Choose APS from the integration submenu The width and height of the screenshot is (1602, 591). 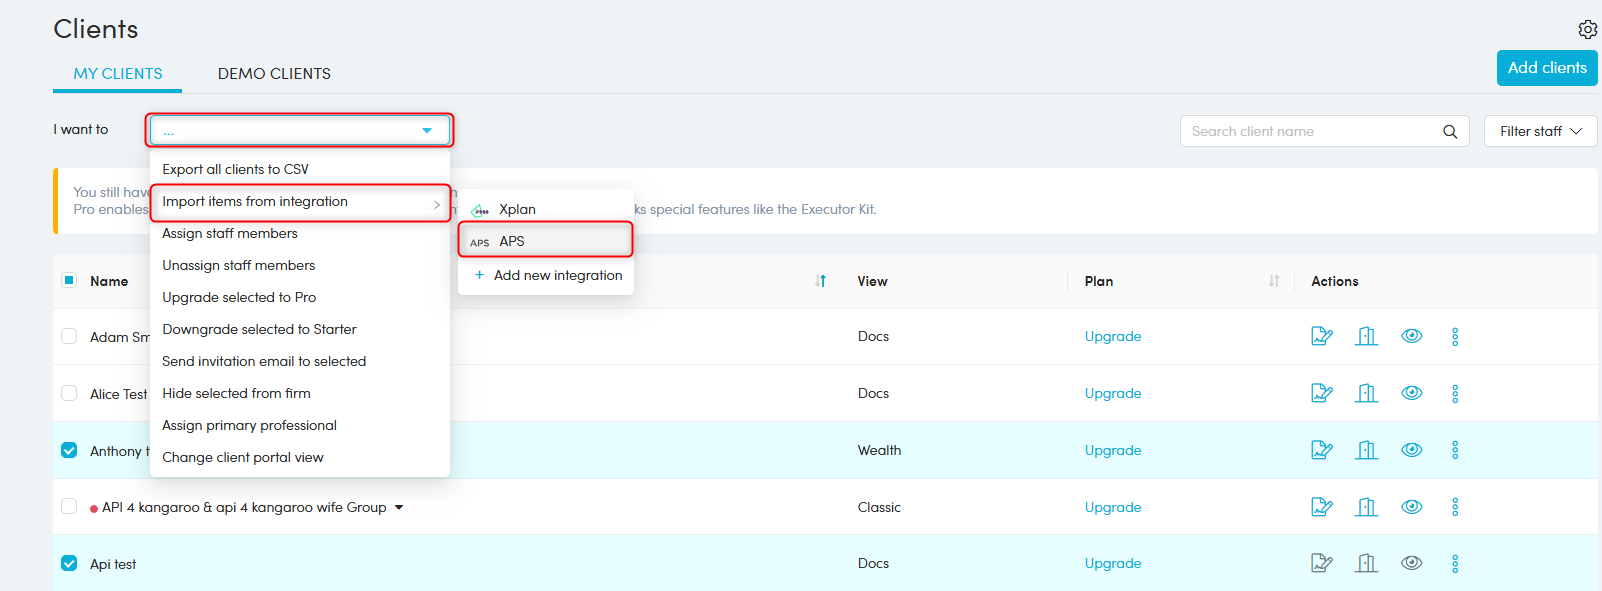(x=545, y=241)
